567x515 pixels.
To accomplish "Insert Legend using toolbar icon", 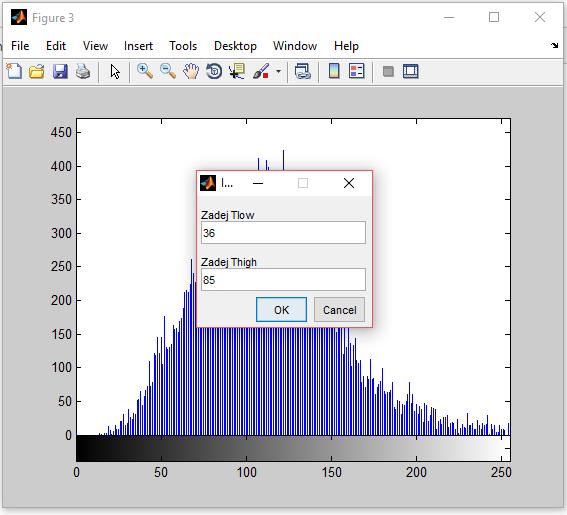I will [x=357, y=71].
